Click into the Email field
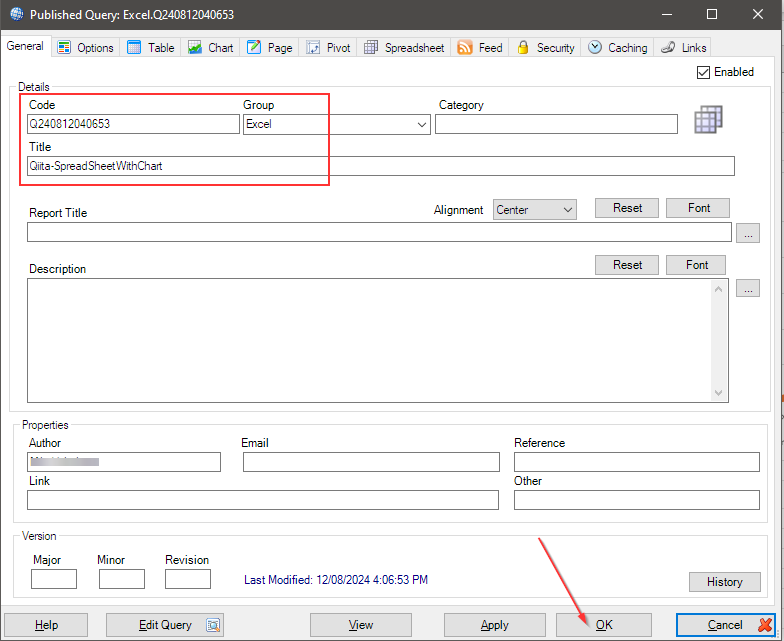784x641 pixels. click(372, 462)
